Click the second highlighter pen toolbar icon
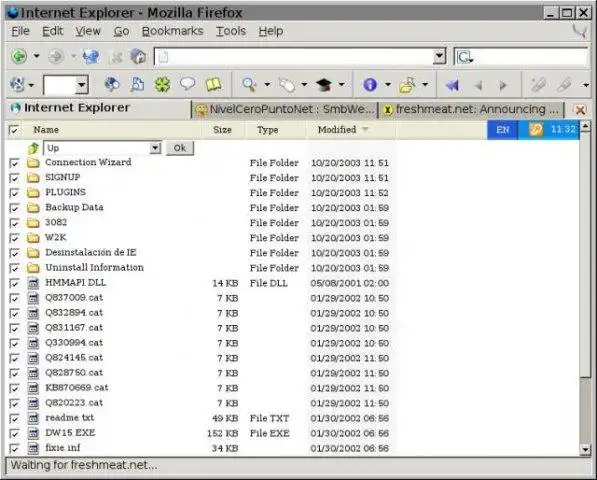The image size is (597, 480). [563, 85]
